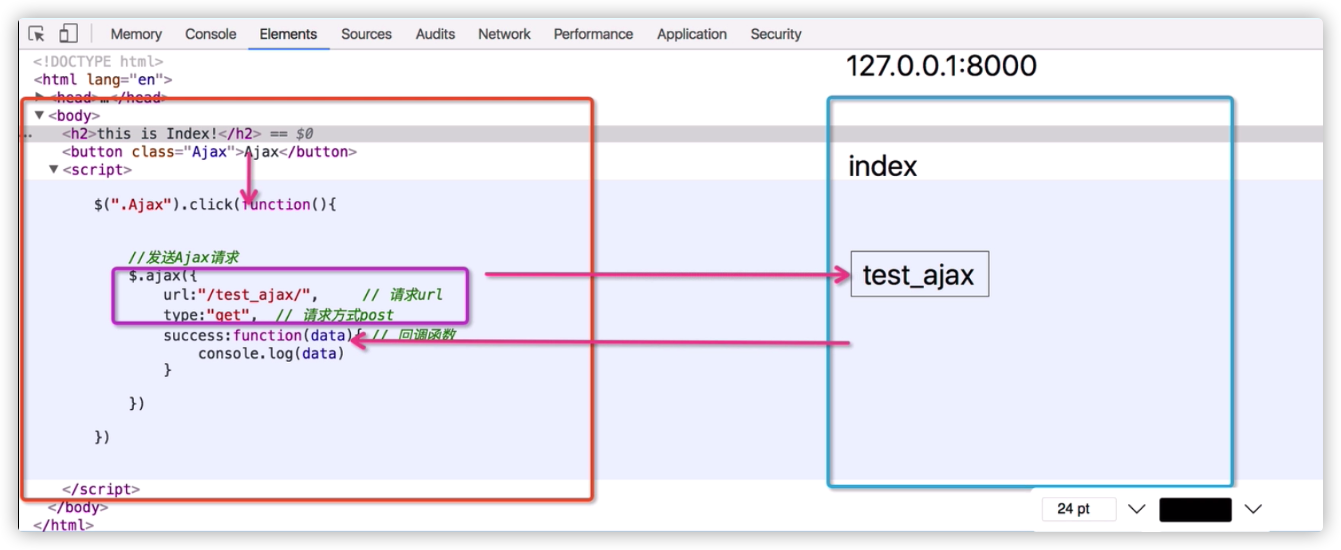Click the 'index' text label
This screenshot has width=1341, height=550.
click(882, 166)
